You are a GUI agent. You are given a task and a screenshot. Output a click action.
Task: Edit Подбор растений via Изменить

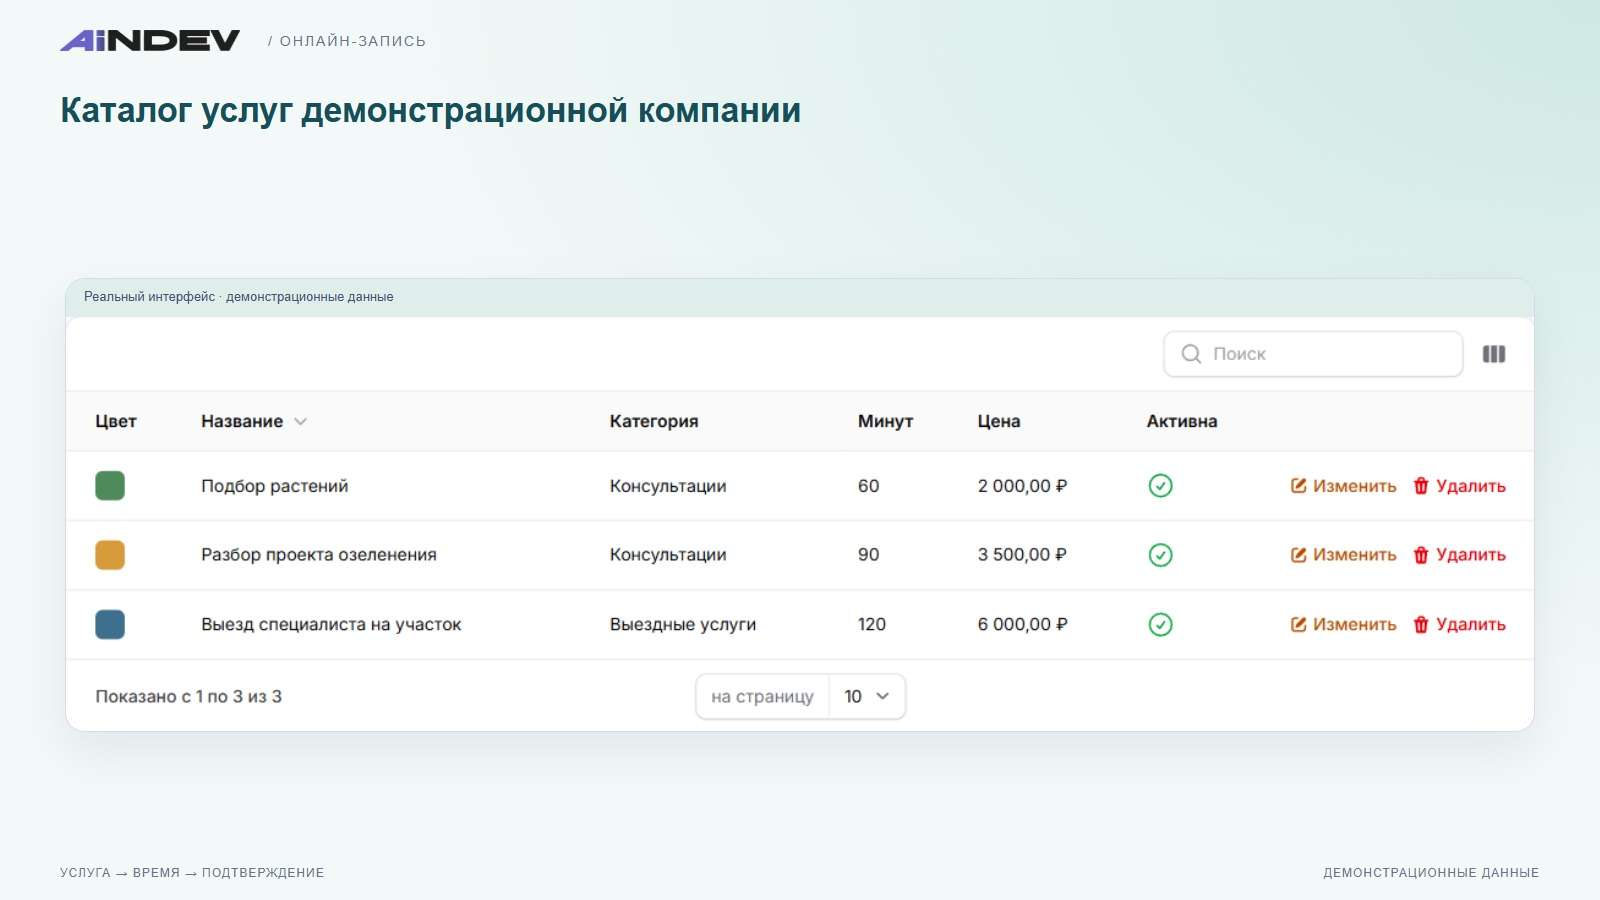1343,486
